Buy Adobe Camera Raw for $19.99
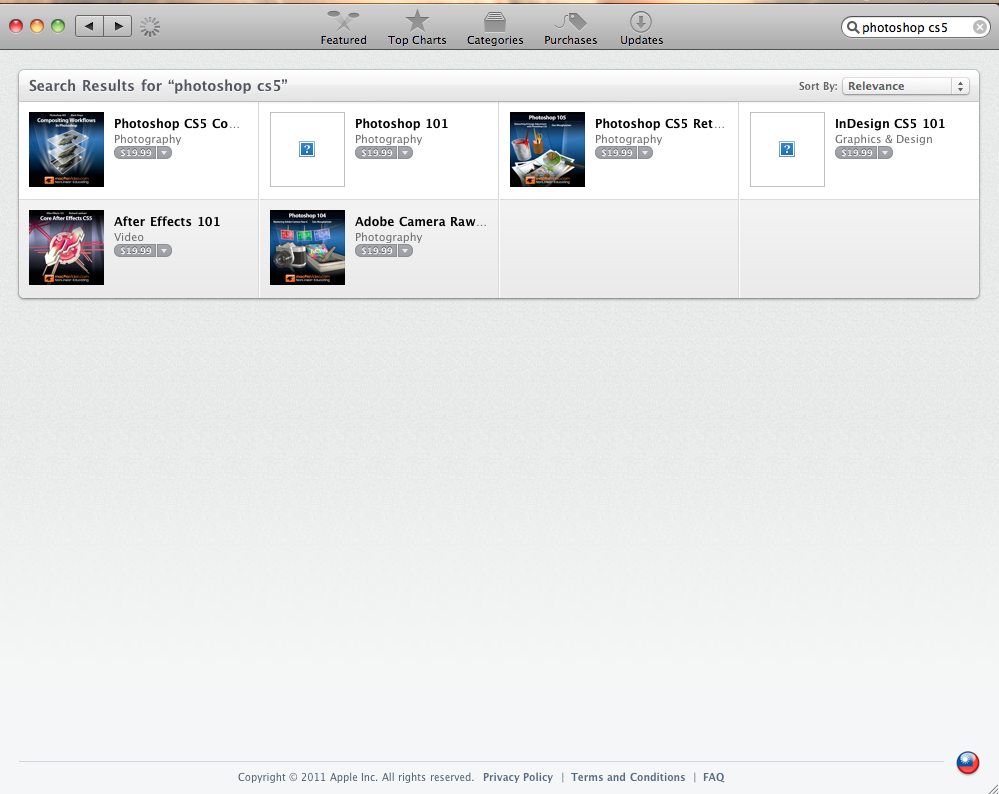This screenshot has width=999, height=794. [376, 251]
